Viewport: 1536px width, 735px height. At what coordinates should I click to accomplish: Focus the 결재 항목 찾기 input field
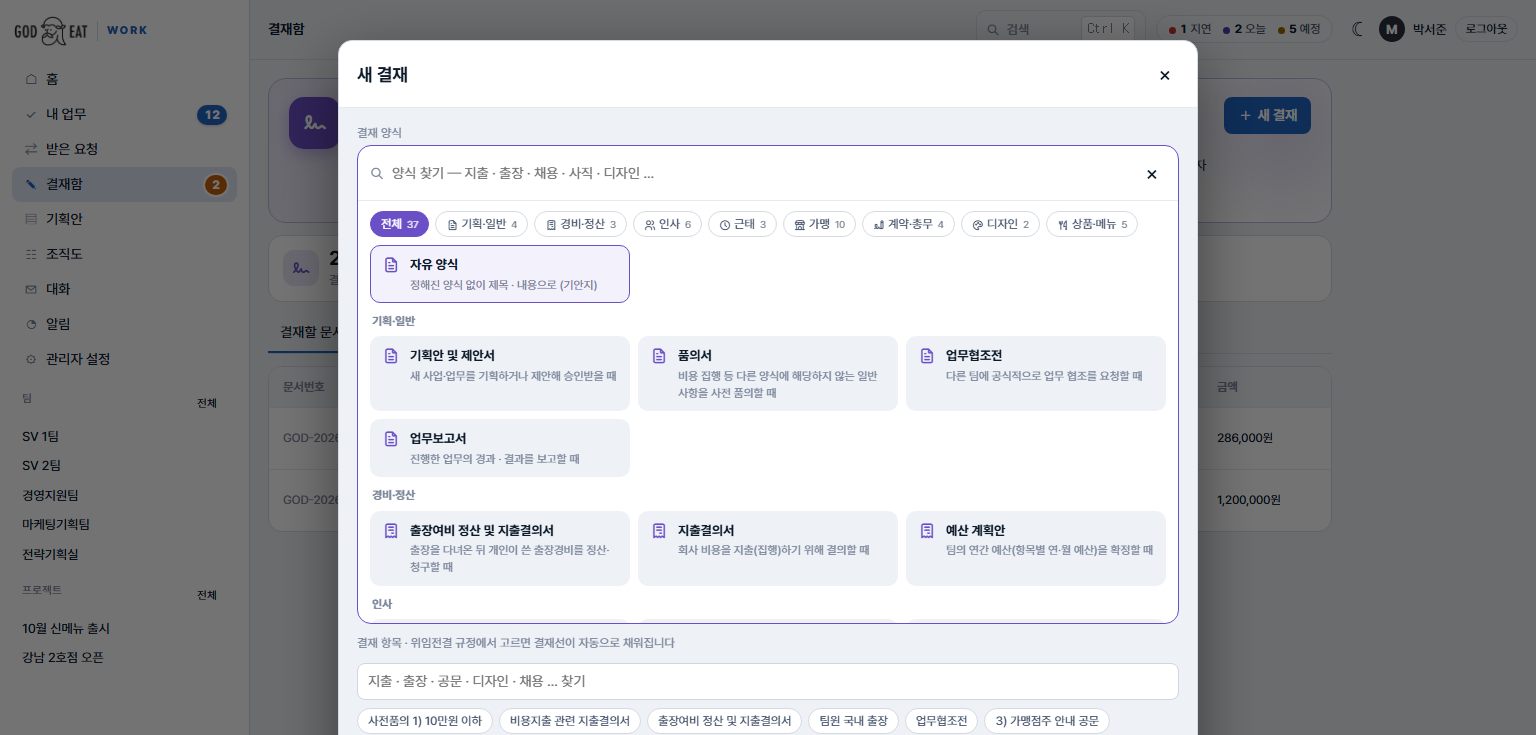click(x=768, y=681)
